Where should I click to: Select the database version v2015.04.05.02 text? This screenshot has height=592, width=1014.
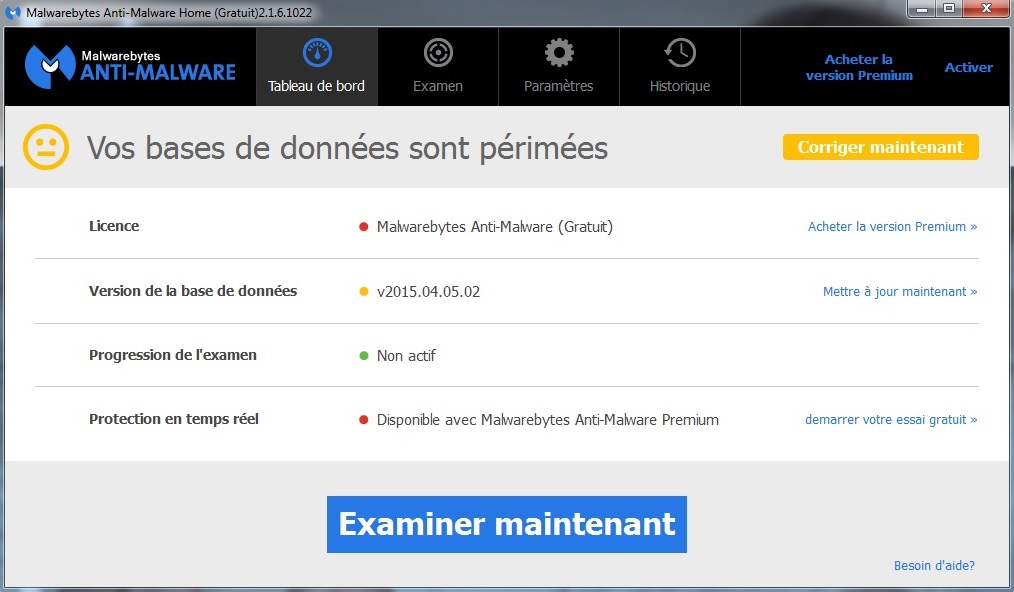428,292
